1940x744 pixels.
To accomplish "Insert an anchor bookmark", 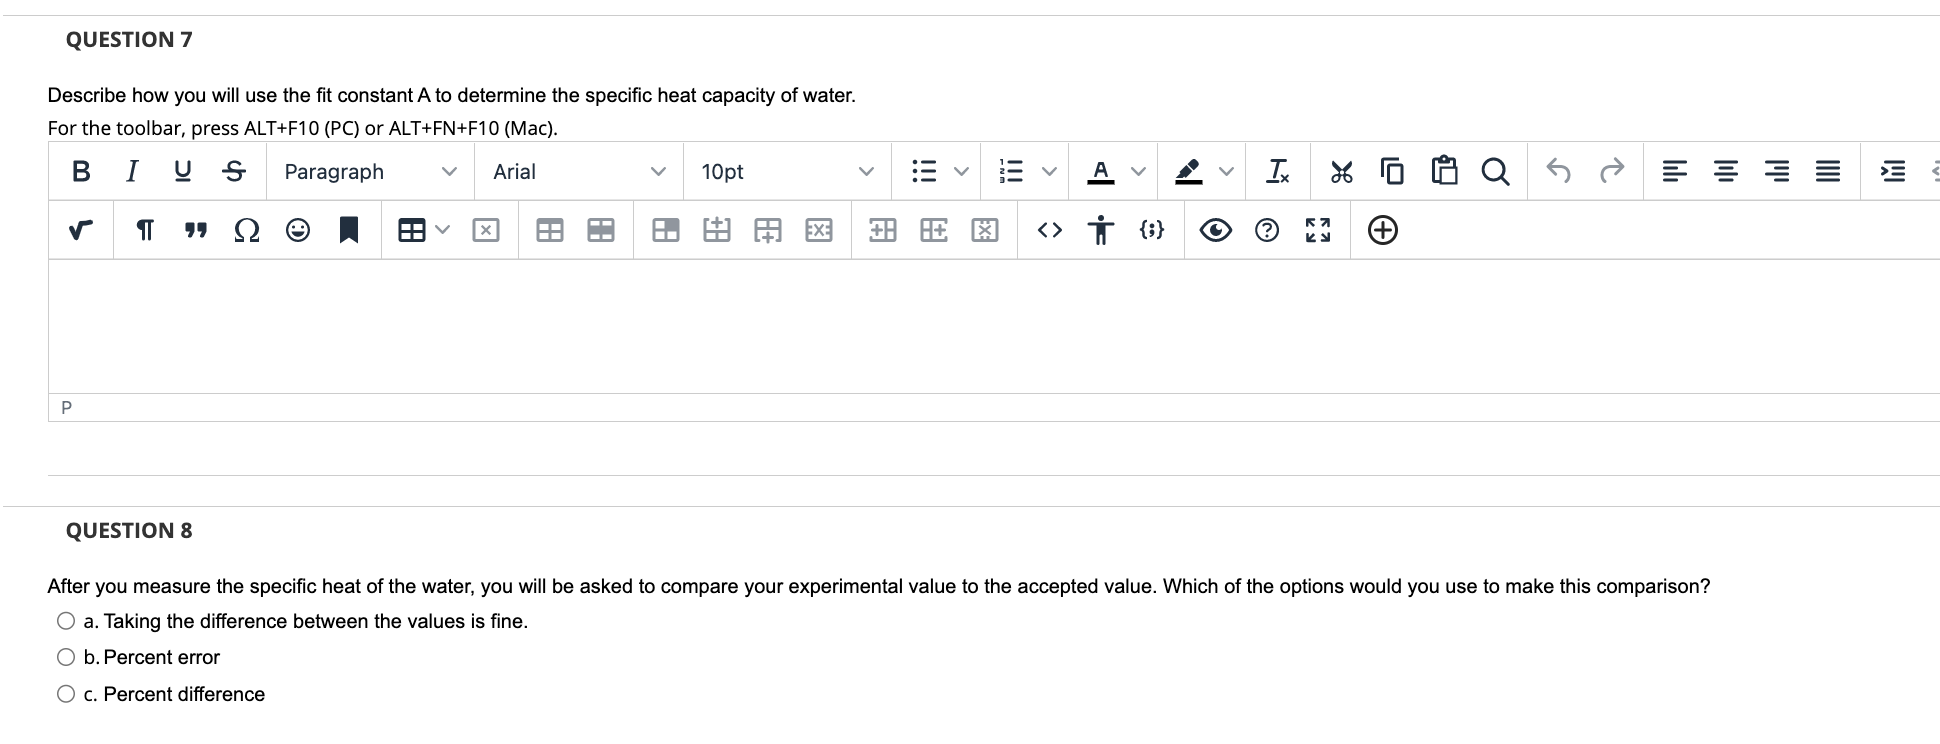I will [349, 231].
